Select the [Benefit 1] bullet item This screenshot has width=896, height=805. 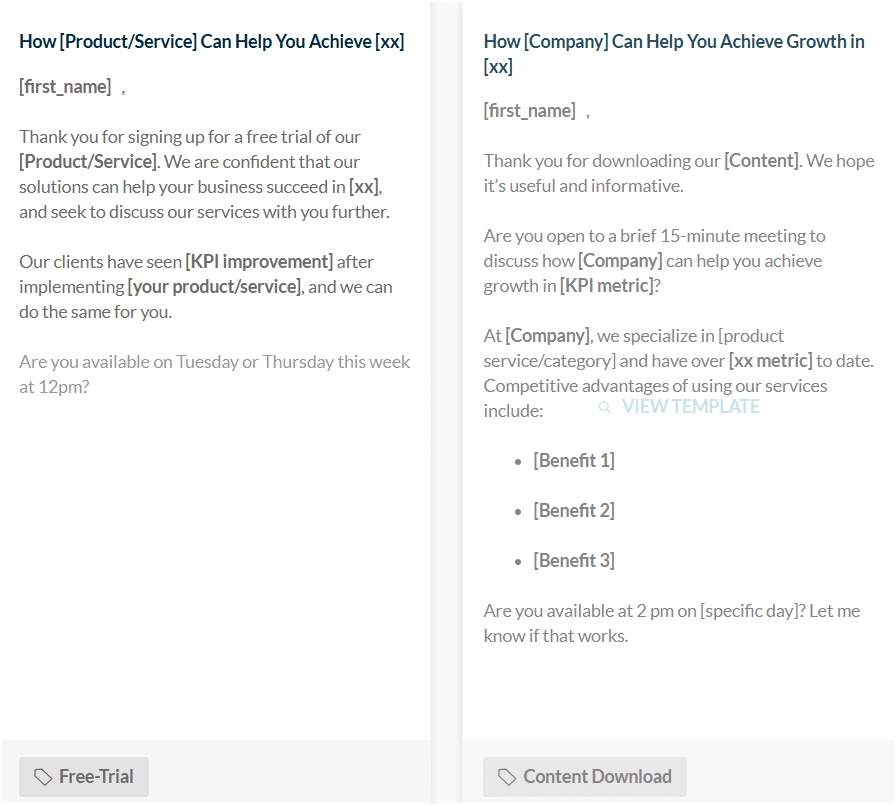pos(574,460)
